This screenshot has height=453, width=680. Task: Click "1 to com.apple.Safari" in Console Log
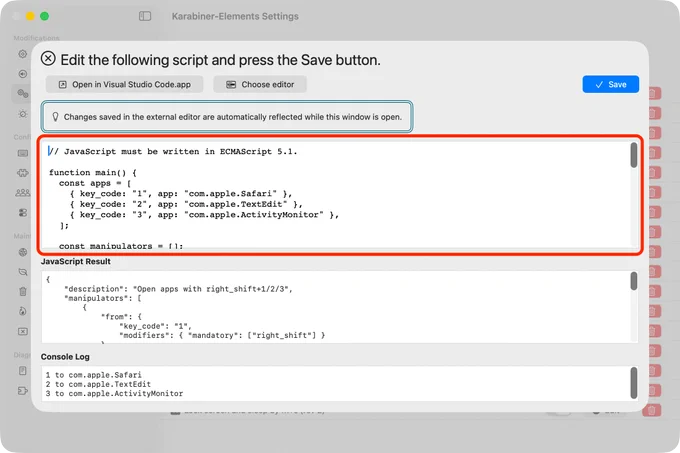point(93,375)
